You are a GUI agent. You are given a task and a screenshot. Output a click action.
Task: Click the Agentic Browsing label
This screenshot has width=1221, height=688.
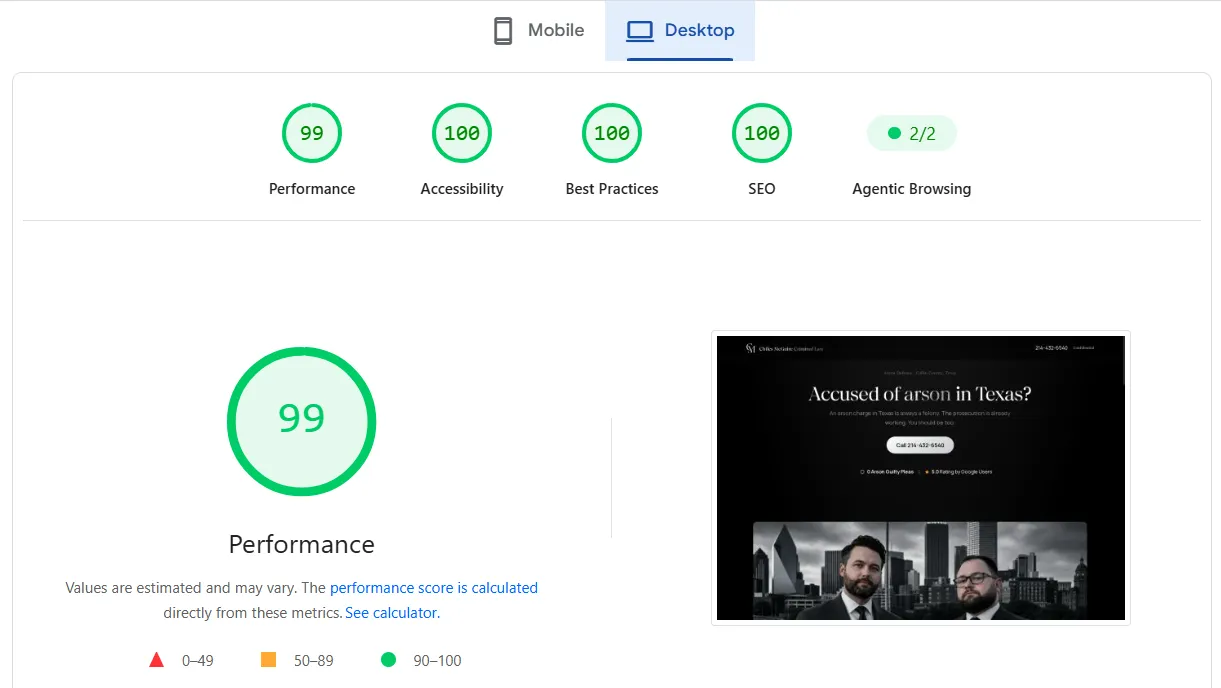point(912,189)
